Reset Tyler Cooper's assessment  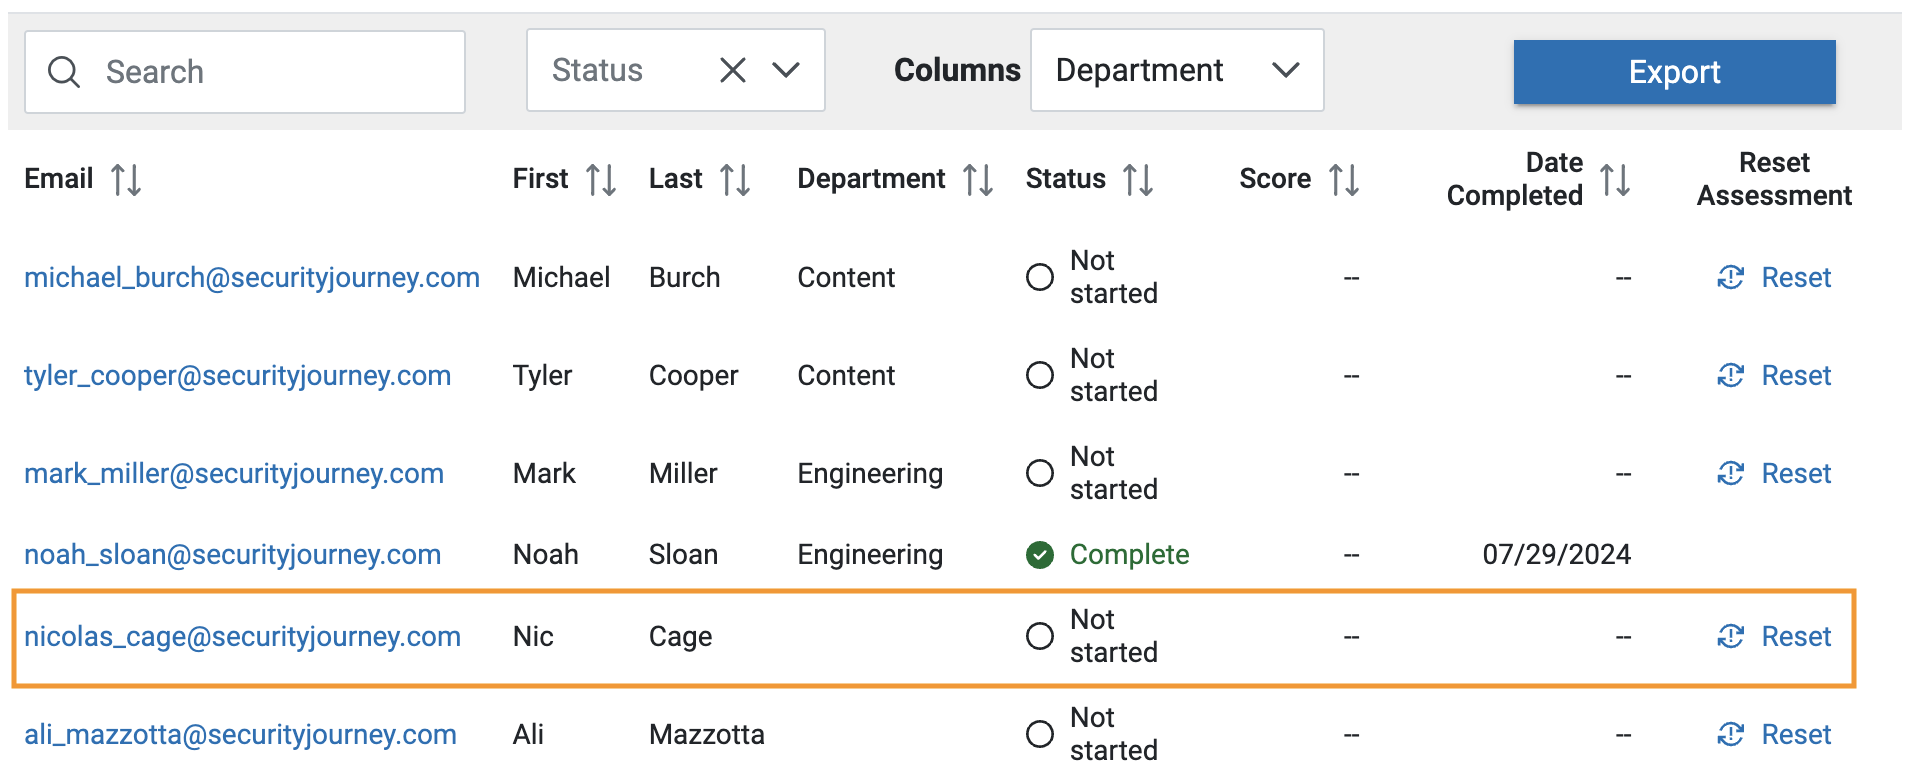[1775, 376]
